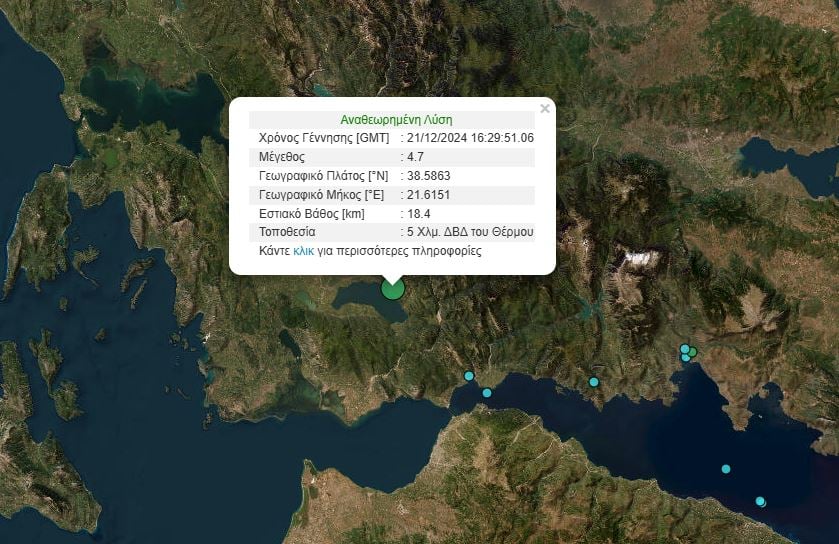Click the large green earthquake epicenter marker
839x544 pixels.
point(393,289)
